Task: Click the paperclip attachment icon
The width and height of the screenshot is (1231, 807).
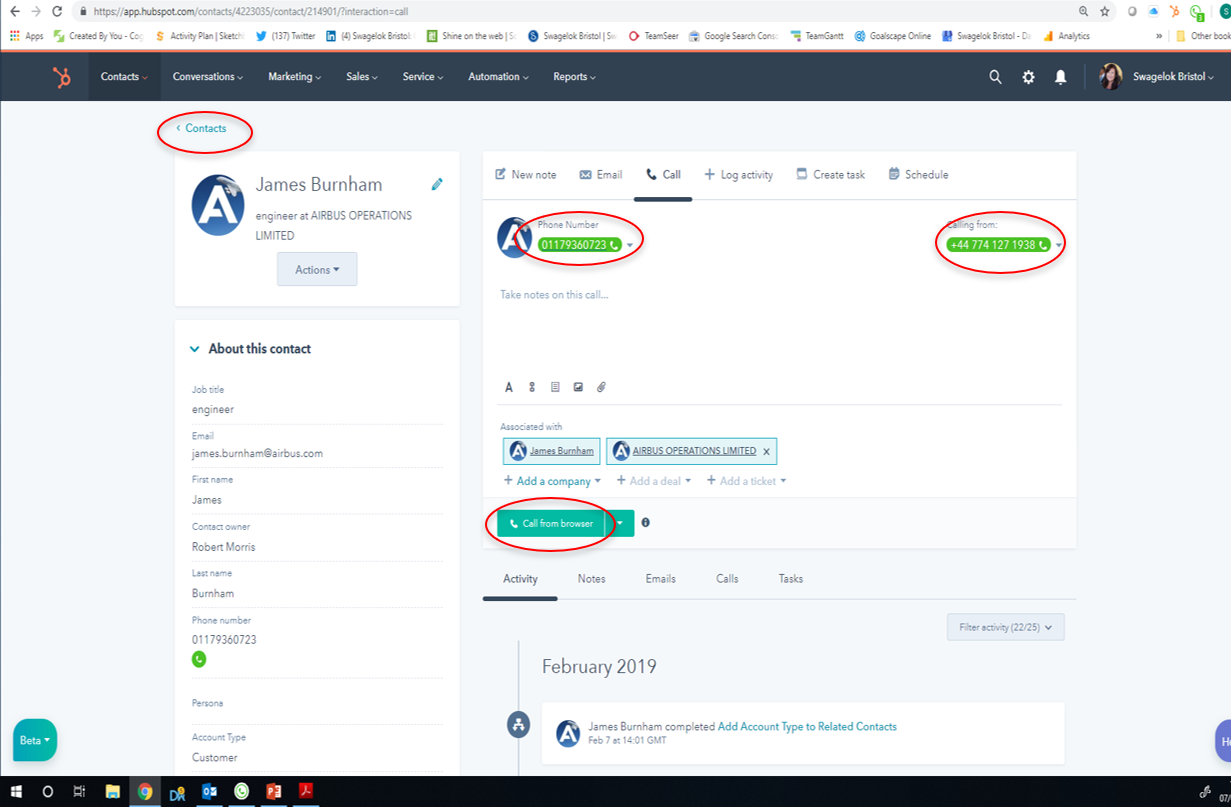Action: coord(601,387)
